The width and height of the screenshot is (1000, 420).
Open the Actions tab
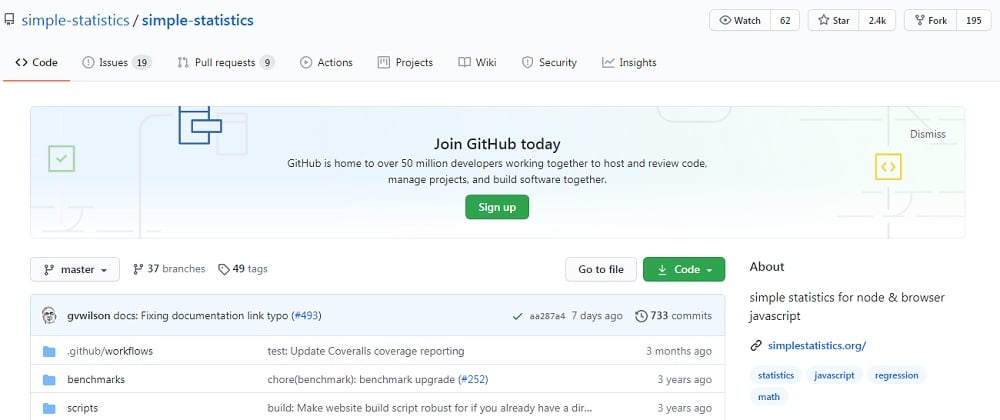pos(326,62)
